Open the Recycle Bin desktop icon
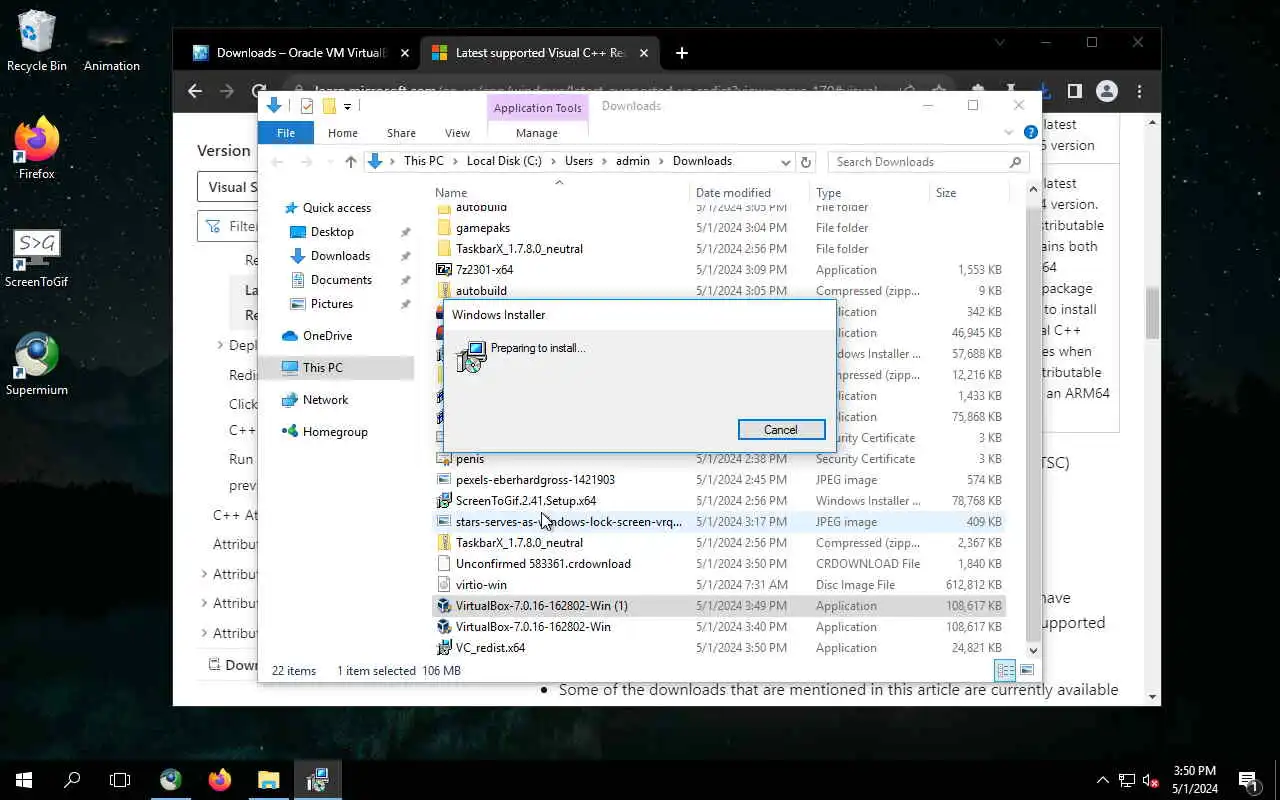 click(37, 40)
